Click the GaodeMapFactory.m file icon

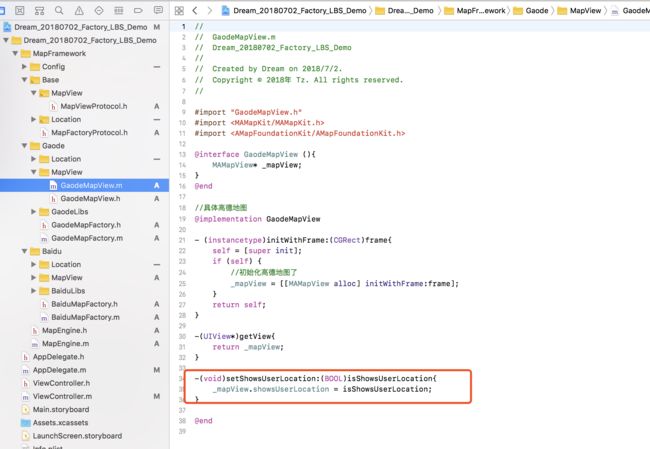(x=44, y=238)
